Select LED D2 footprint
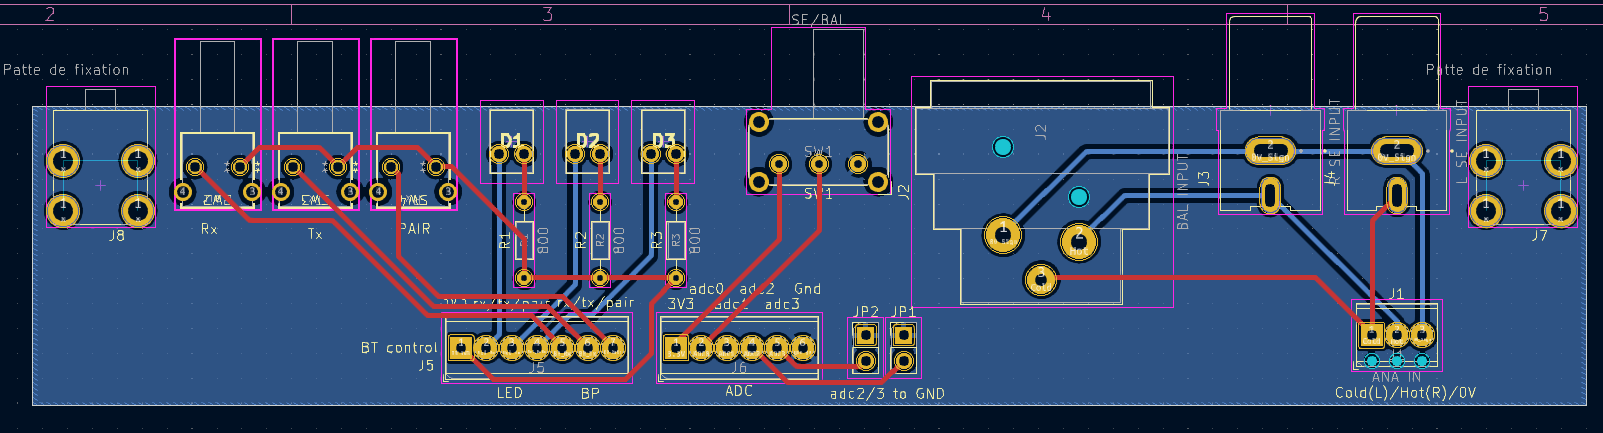1603x433 pixels. pyautogui.click(x=587, y=140)
